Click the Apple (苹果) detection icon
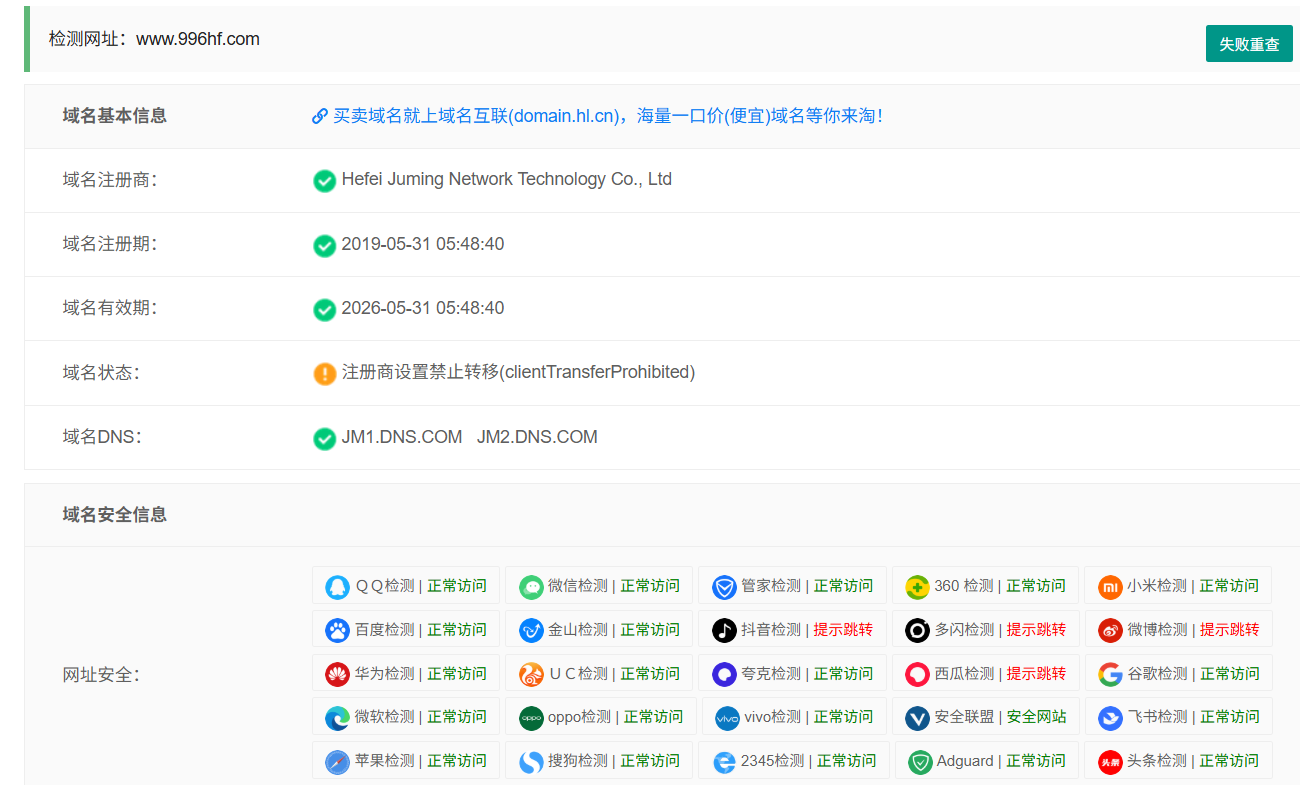The image size is (1300, 785). [x=337, y=760]
